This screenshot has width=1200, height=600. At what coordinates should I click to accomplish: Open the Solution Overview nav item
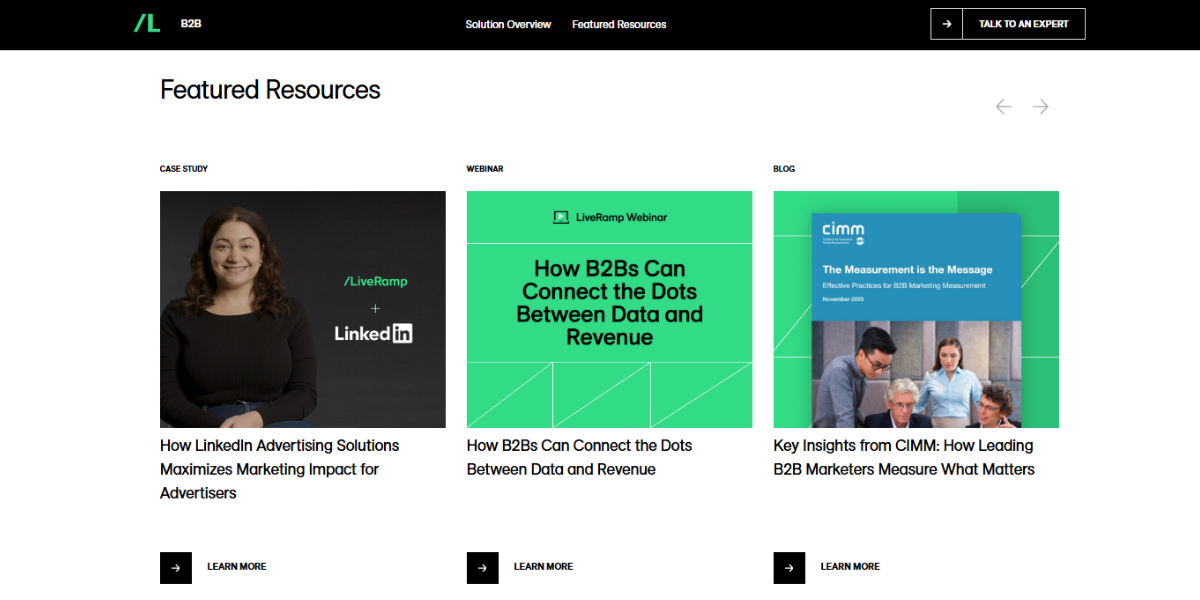pyautogui.click(x=508, y=24)
